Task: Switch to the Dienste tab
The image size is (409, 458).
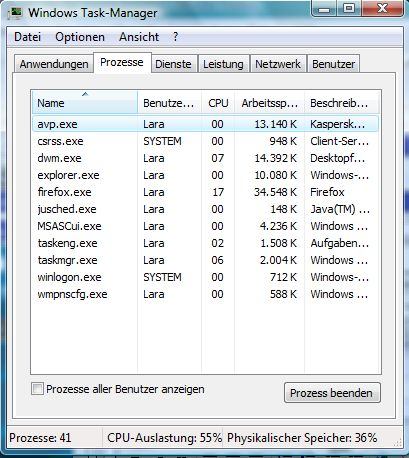Action: (173, 64)
